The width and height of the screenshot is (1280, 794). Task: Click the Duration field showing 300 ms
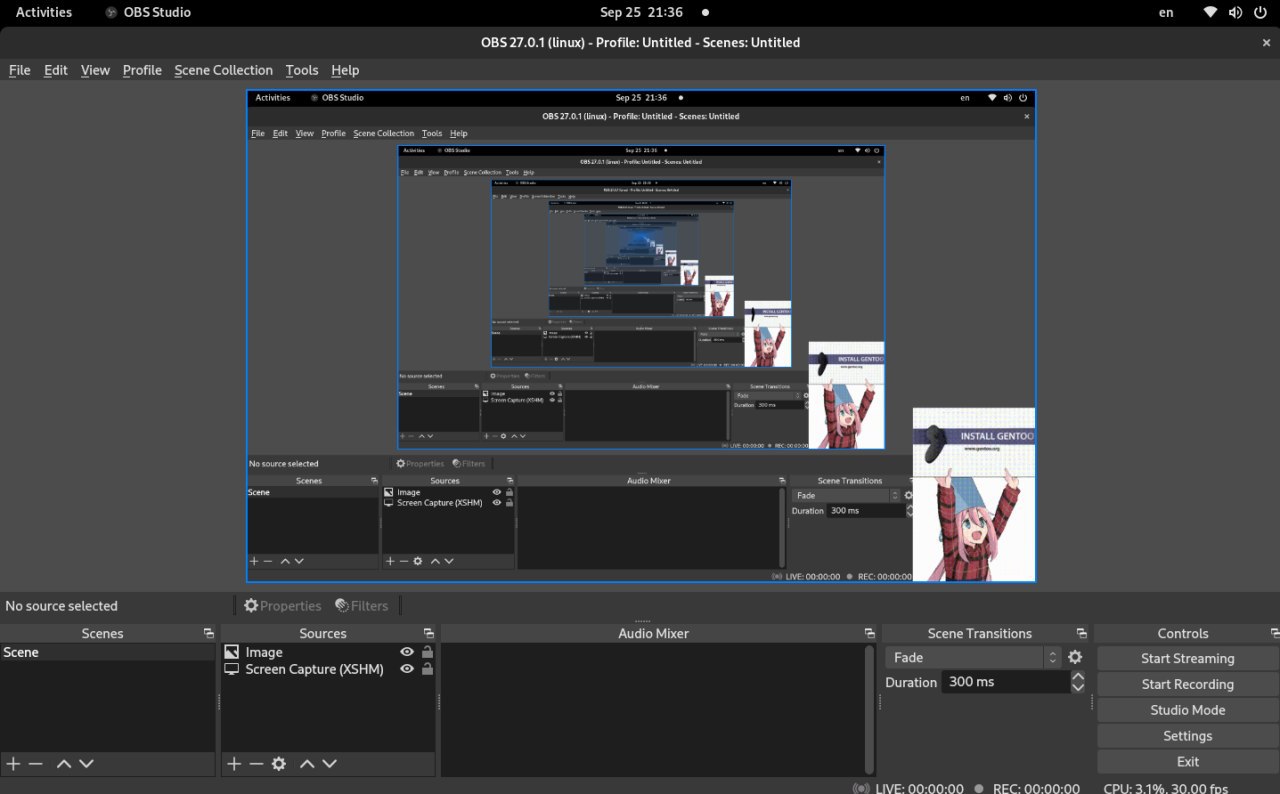(x=1006, y=682)
